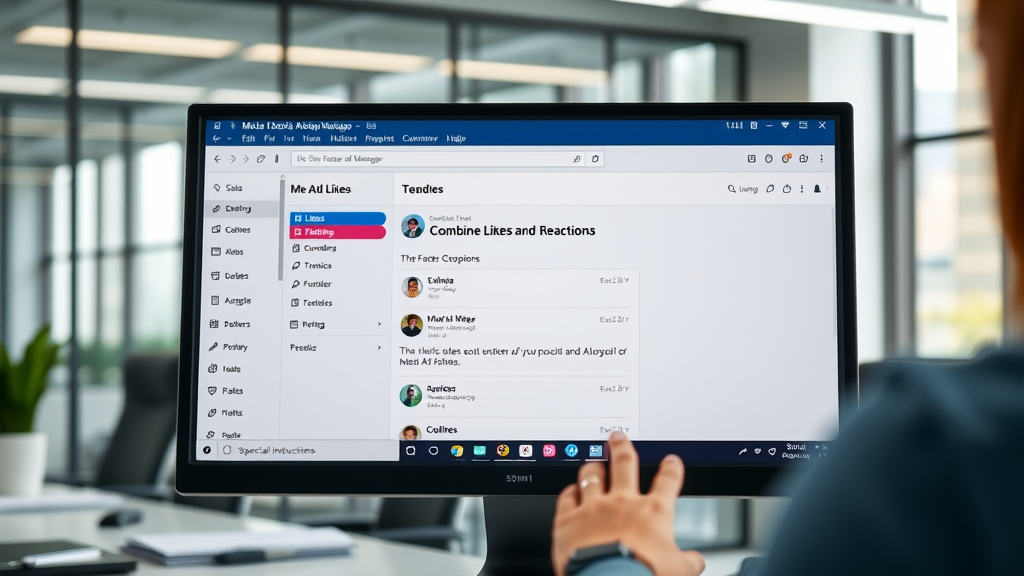Screen dimensions: 1024x576
Task: Open "Akos" in the sidebar
Action: point(228,251)
